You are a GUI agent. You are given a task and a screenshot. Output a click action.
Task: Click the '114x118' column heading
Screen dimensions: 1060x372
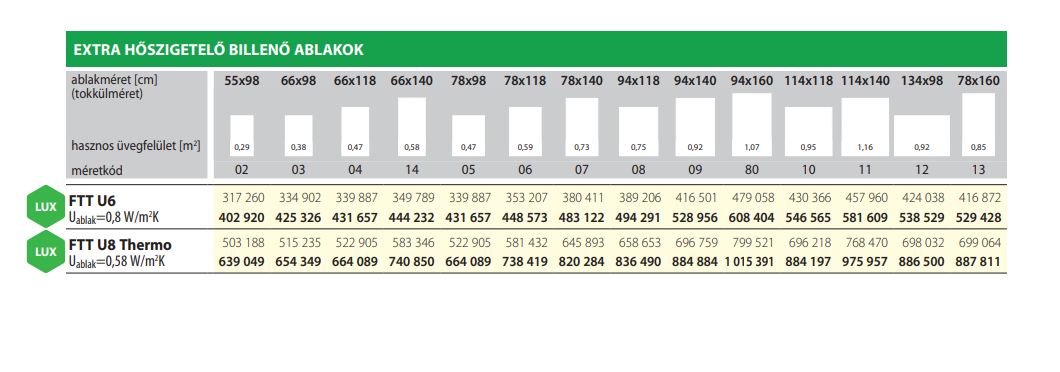coord(809,80)
